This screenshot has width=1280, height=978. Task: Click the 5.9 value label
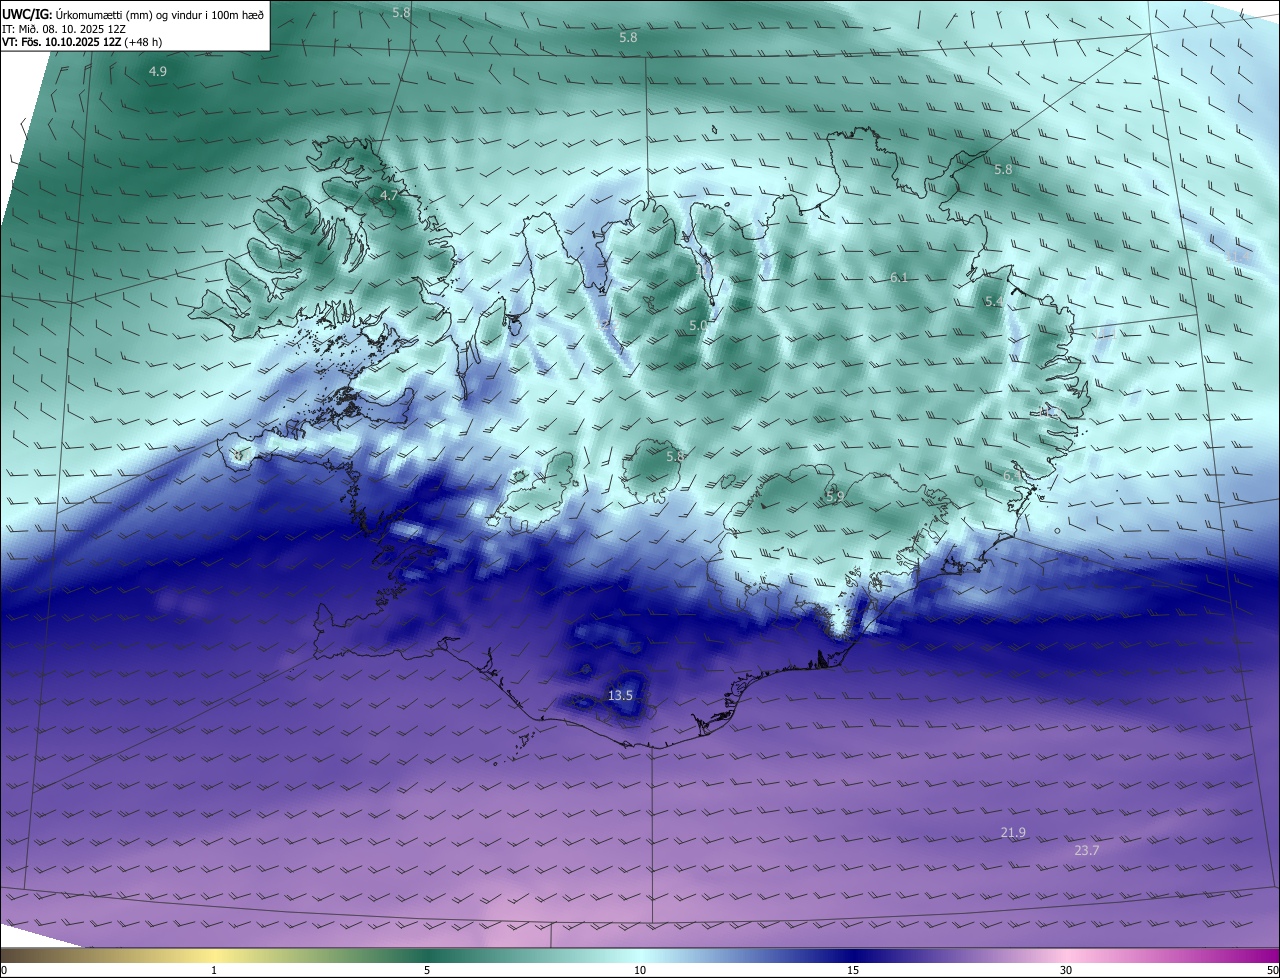click(x=835, y=496)
